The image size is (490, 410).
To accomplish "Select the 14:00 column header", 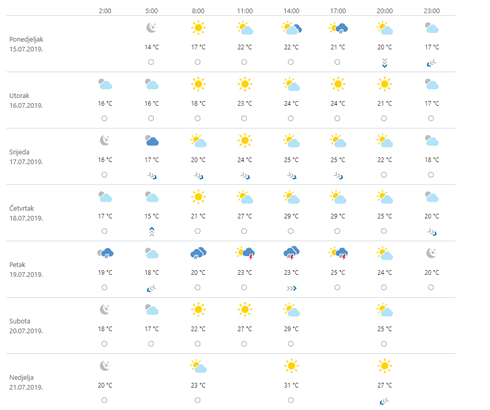I will (x=291, y=11).
